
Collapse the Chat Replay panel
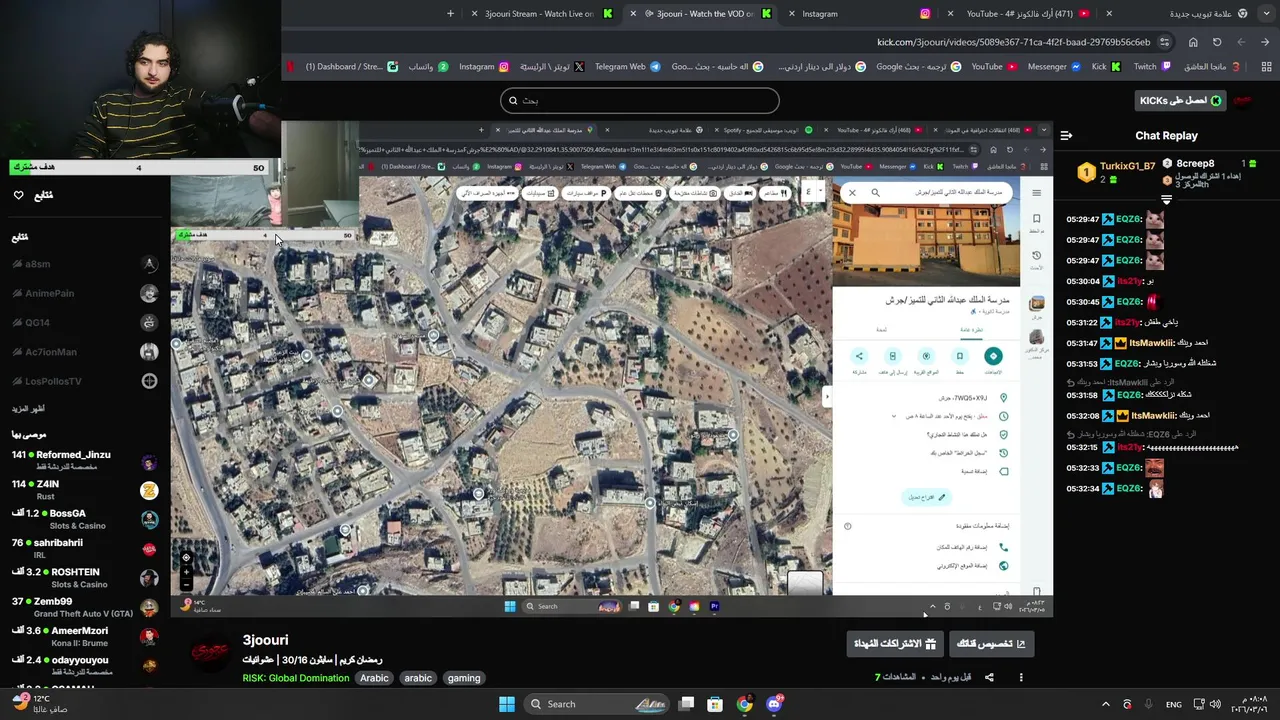pyautogui.click(x=1066, y=135)
